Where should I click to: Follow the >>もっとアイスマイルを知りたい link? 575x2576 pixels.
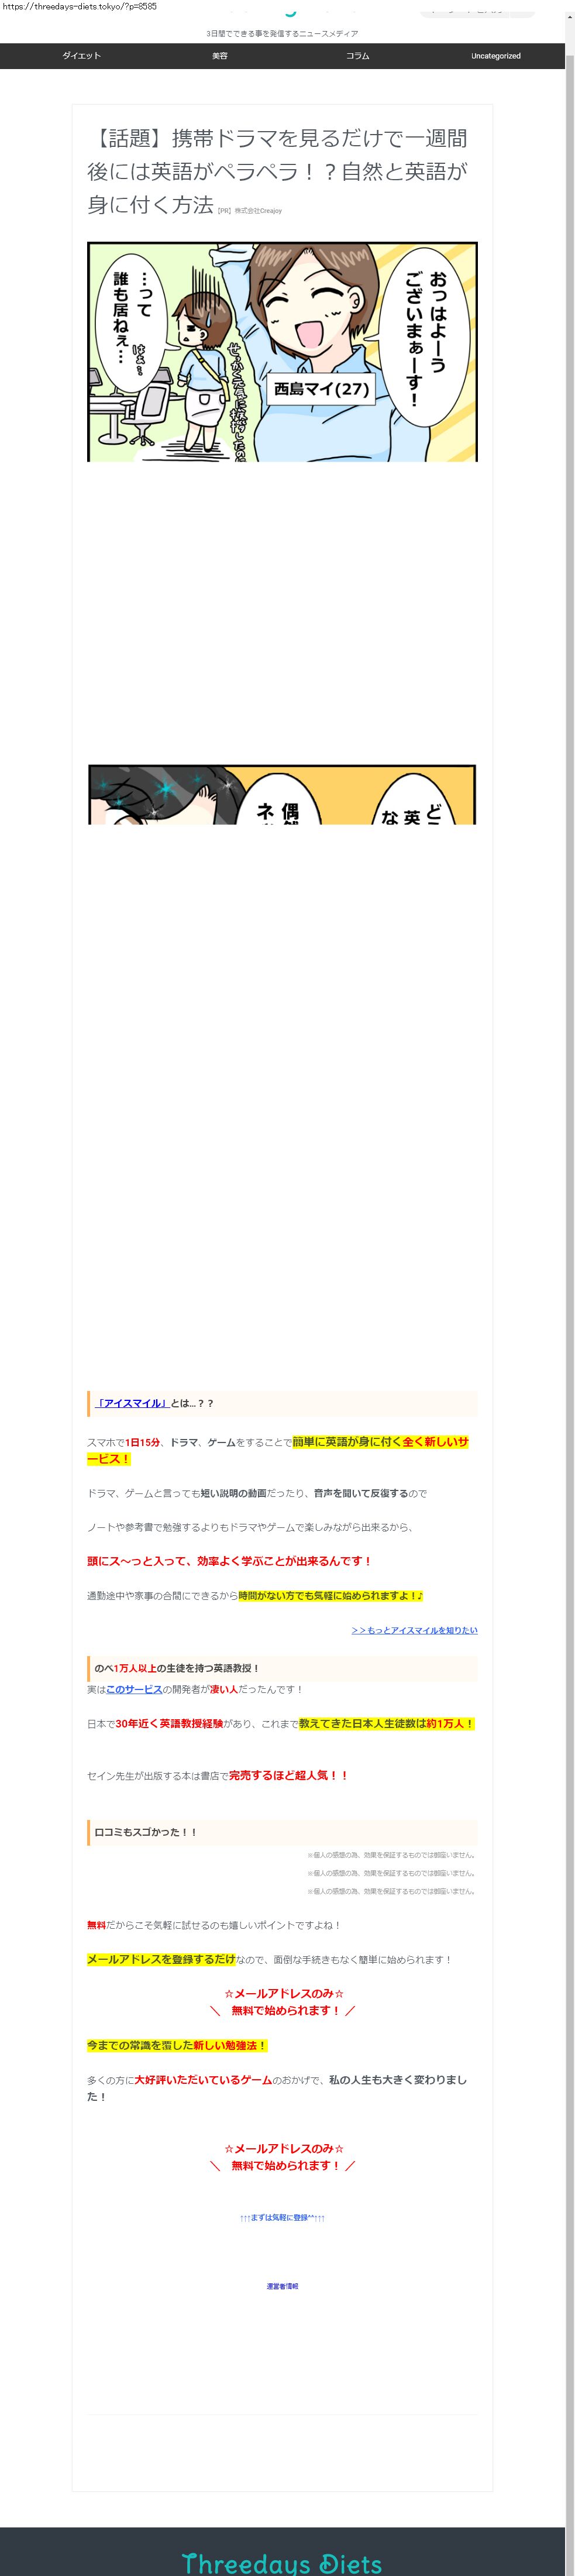pos(414,1630)
